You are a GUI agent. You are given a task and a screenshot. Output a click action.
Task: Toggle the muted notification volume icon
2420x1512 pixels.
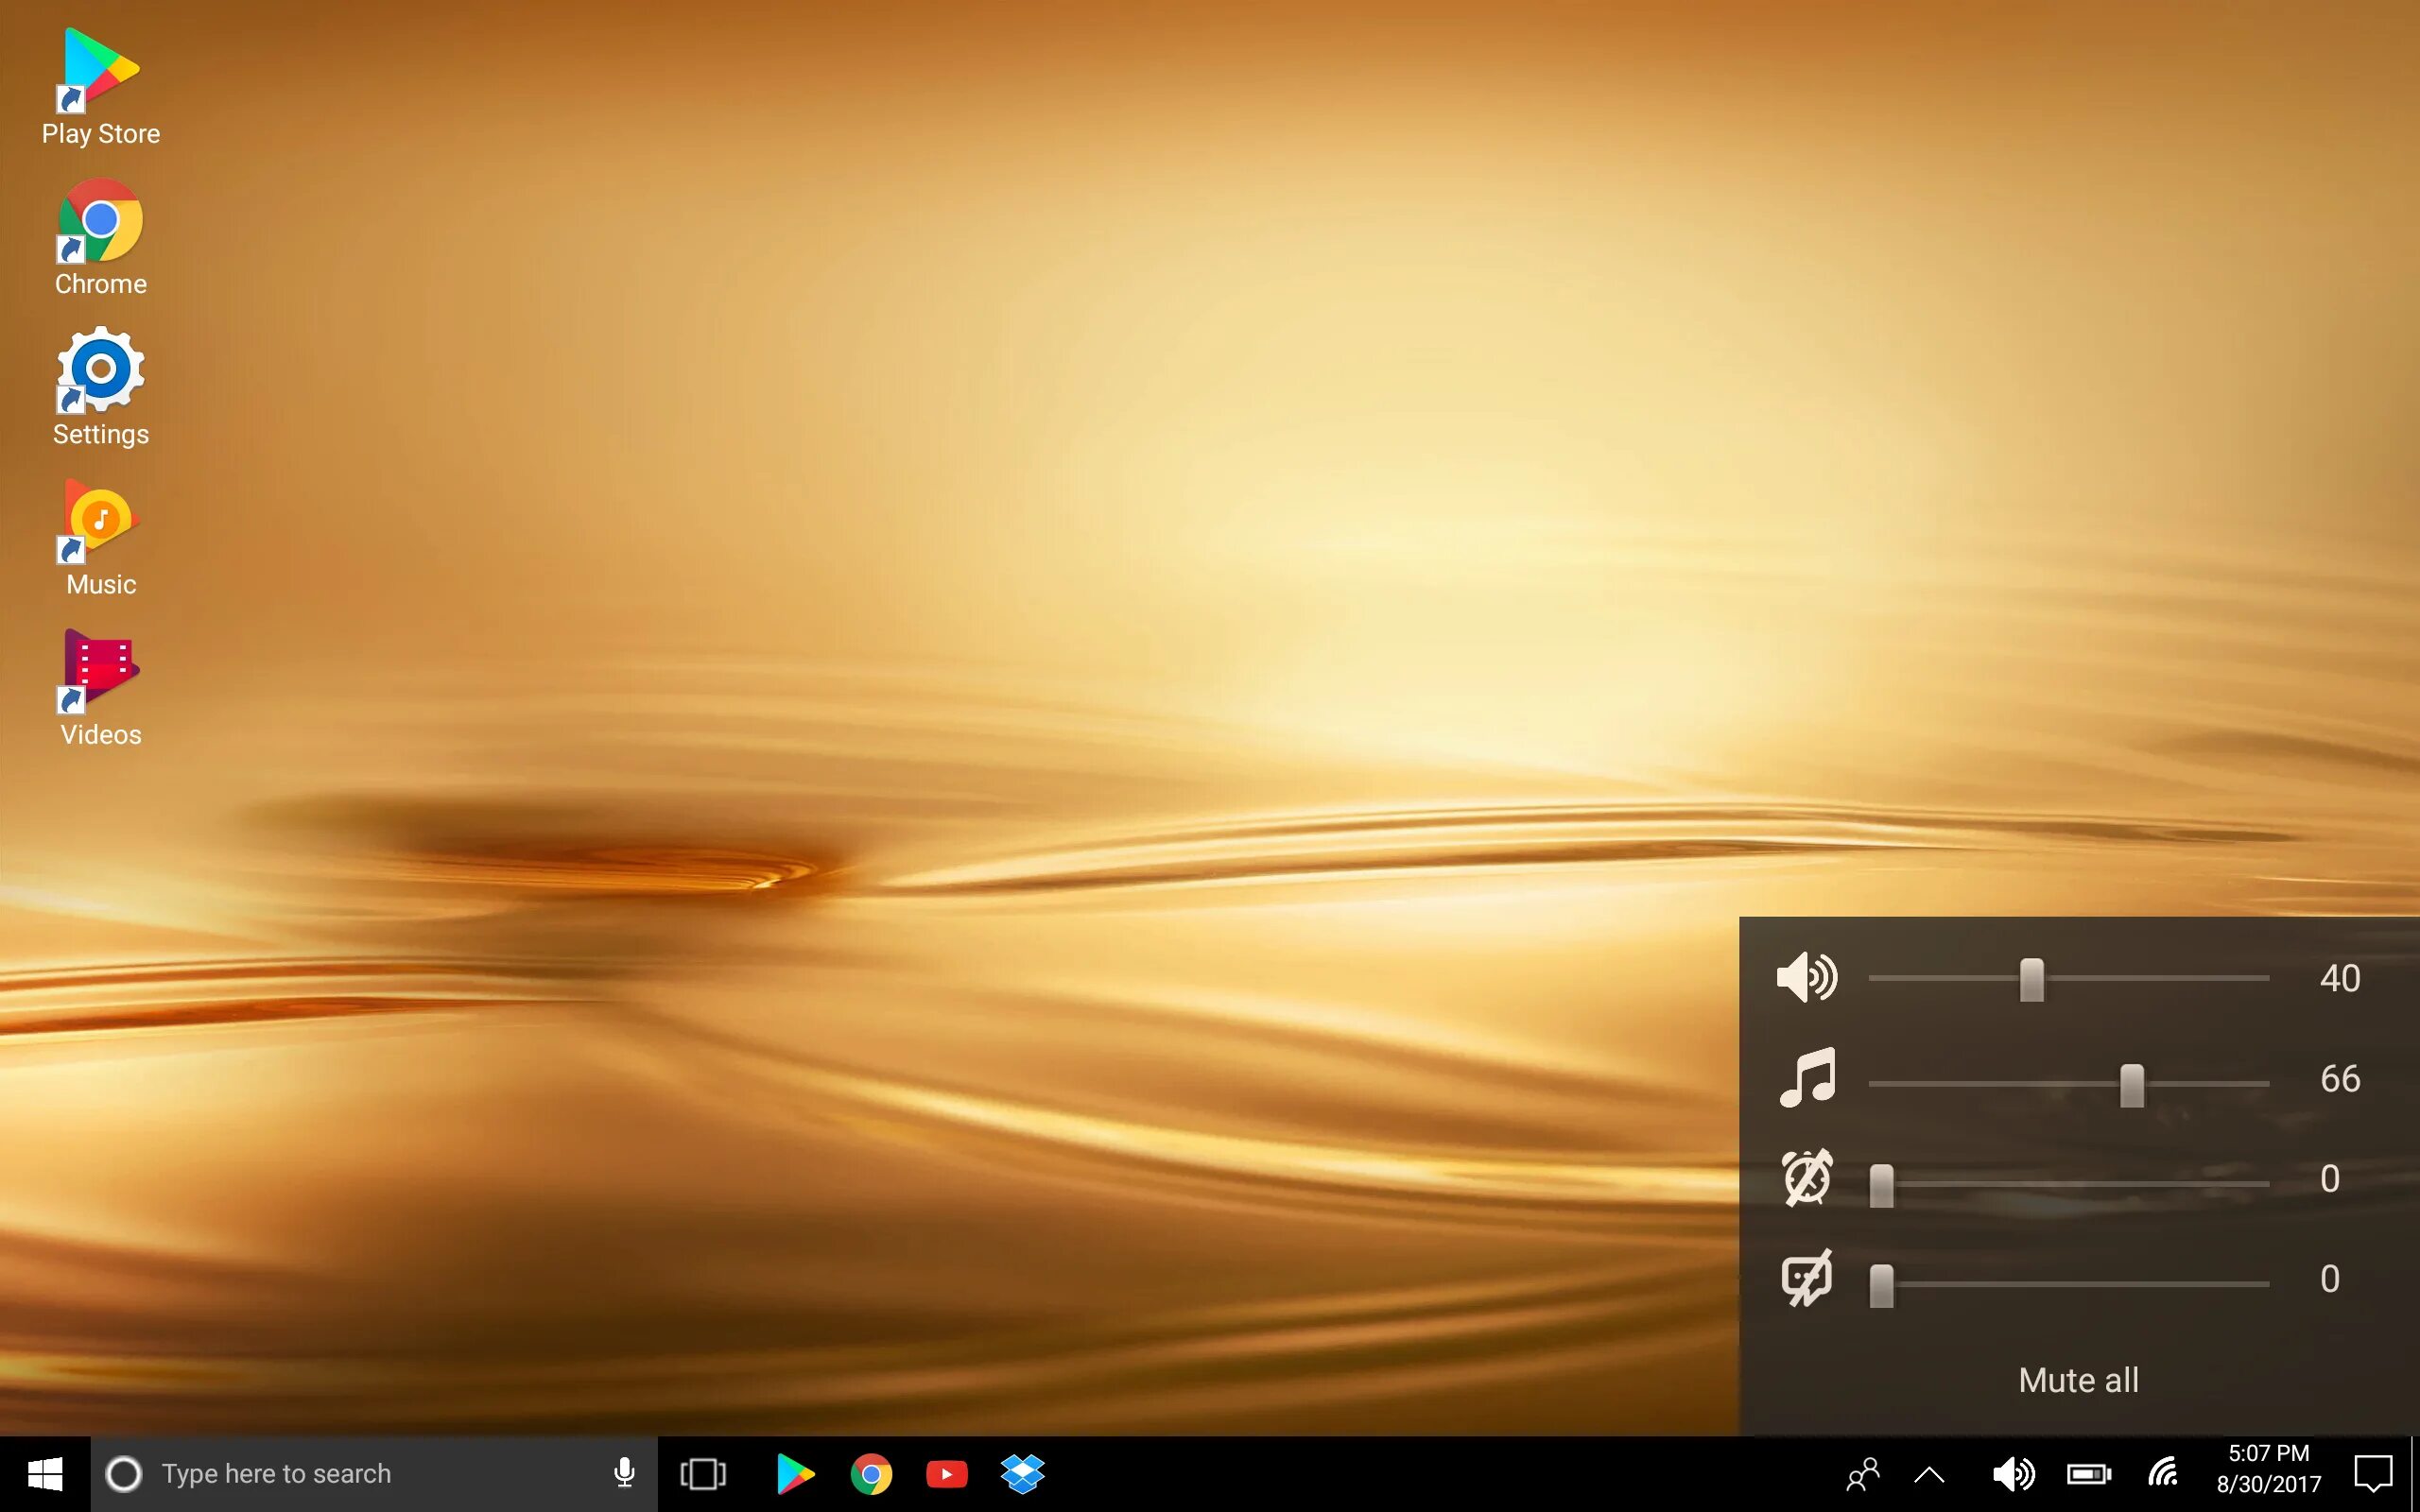1806,1278
